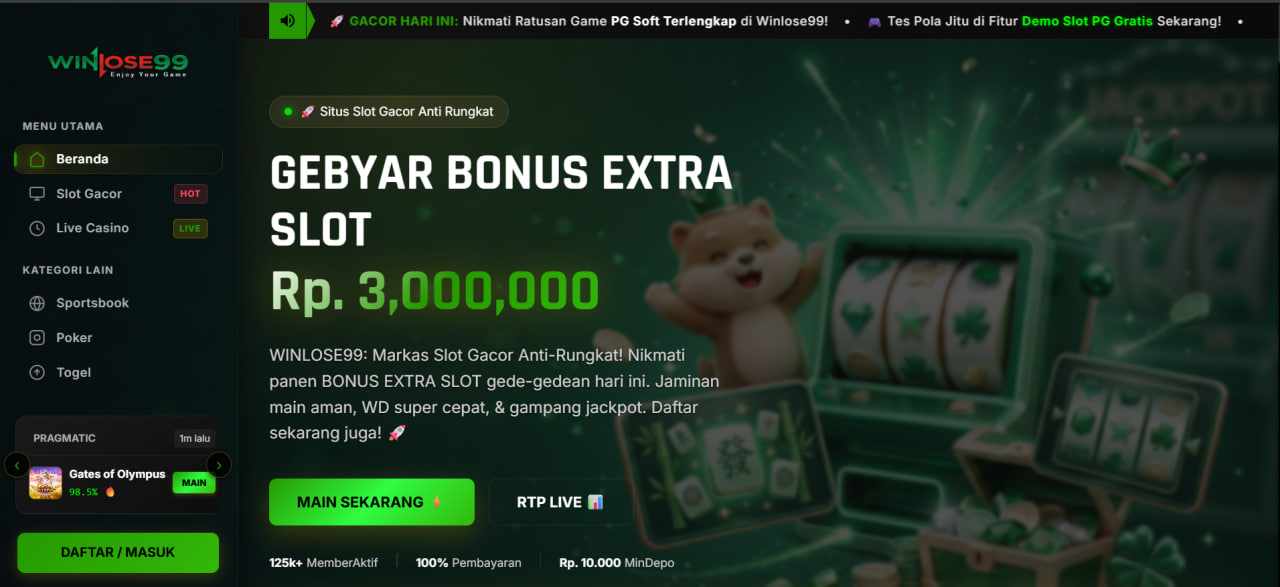The width and height of the screenshot is (1280, 587).
Task: Click the Gates of Olympus thumbnail
Action: [x=45, y=483]
